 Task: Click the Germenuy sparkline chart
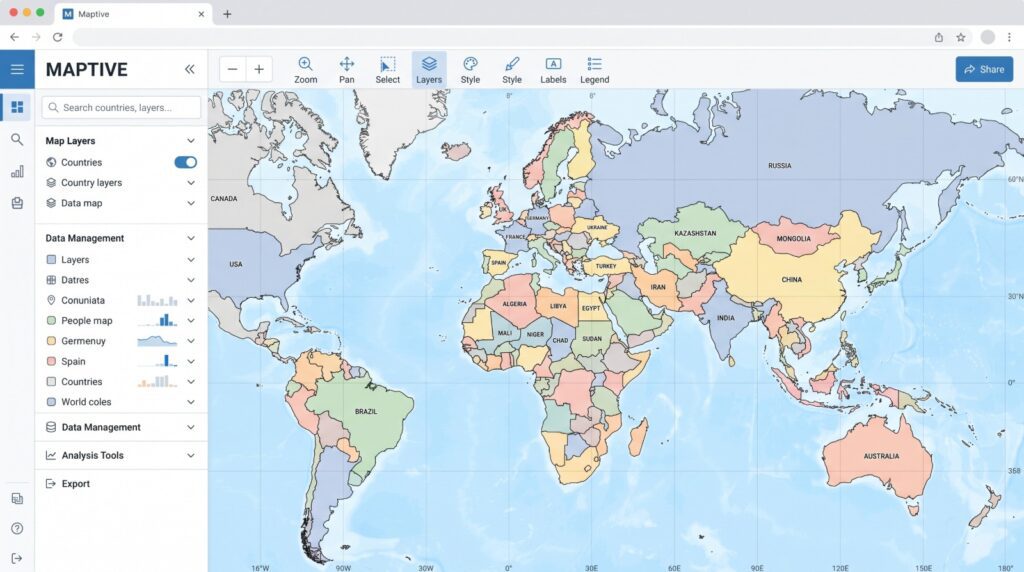click(157, 341)
